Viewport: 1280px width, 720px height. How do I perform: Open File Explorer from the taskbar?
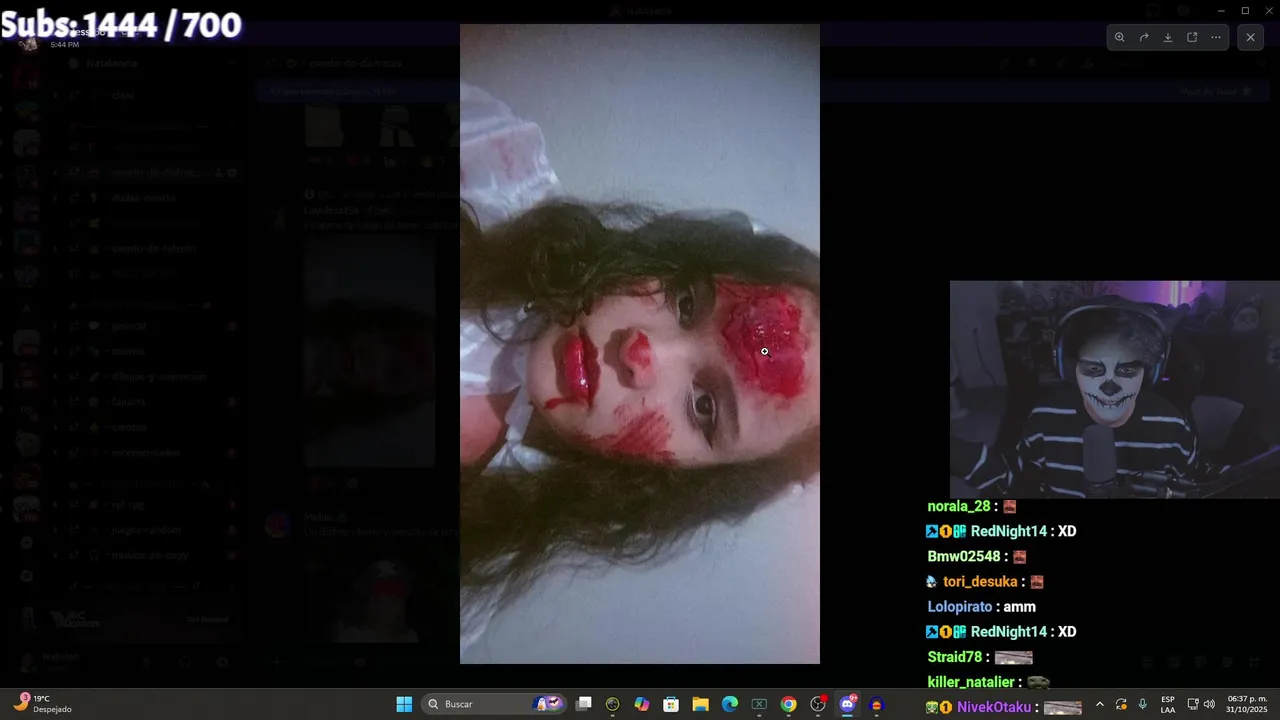(700, 704)
